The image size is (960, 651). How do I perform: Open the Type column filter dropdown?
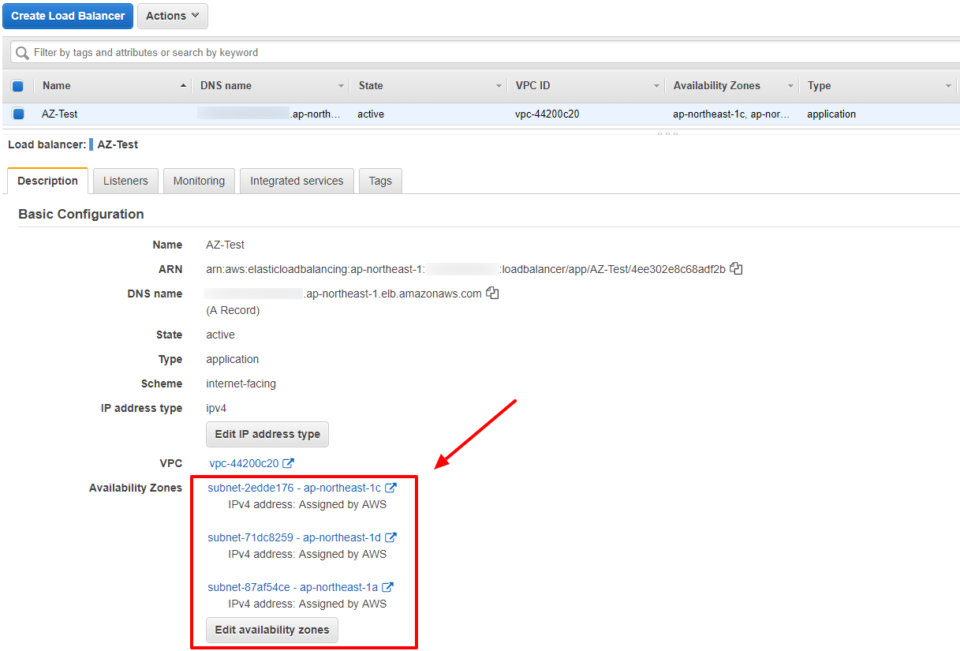click(x=948, y=86)
